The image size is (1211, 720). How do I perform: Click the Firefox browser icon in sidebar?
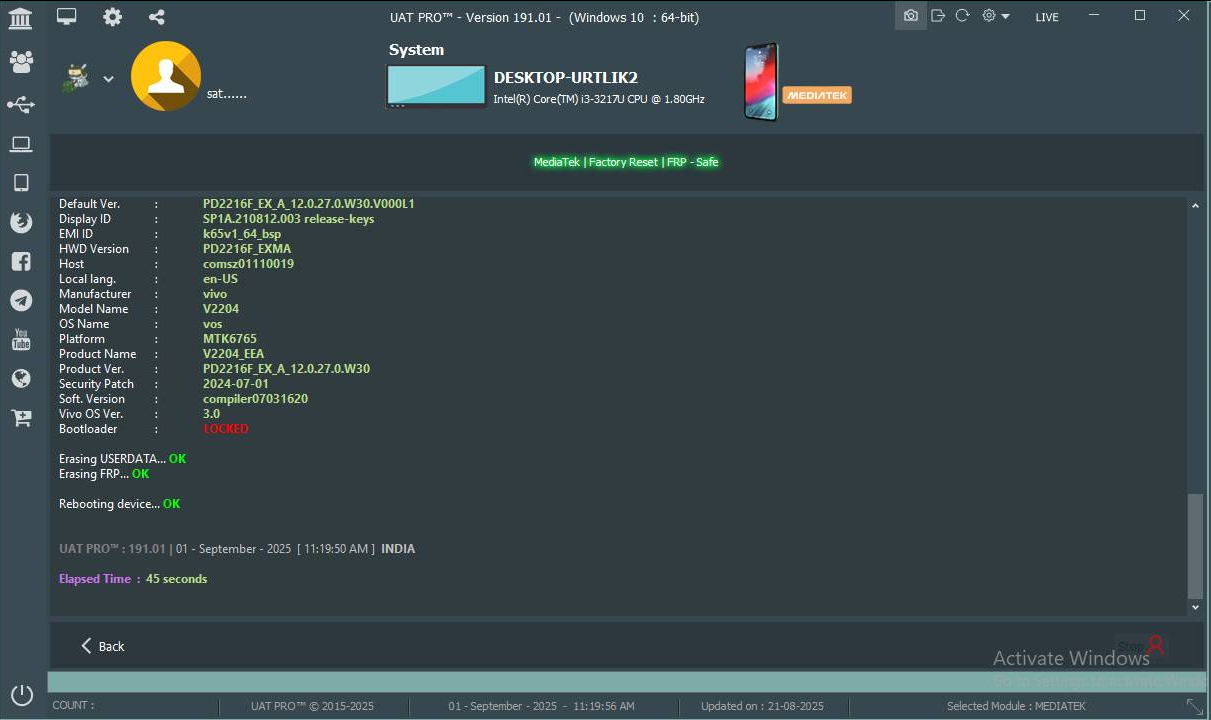click(x=21, y=222)
